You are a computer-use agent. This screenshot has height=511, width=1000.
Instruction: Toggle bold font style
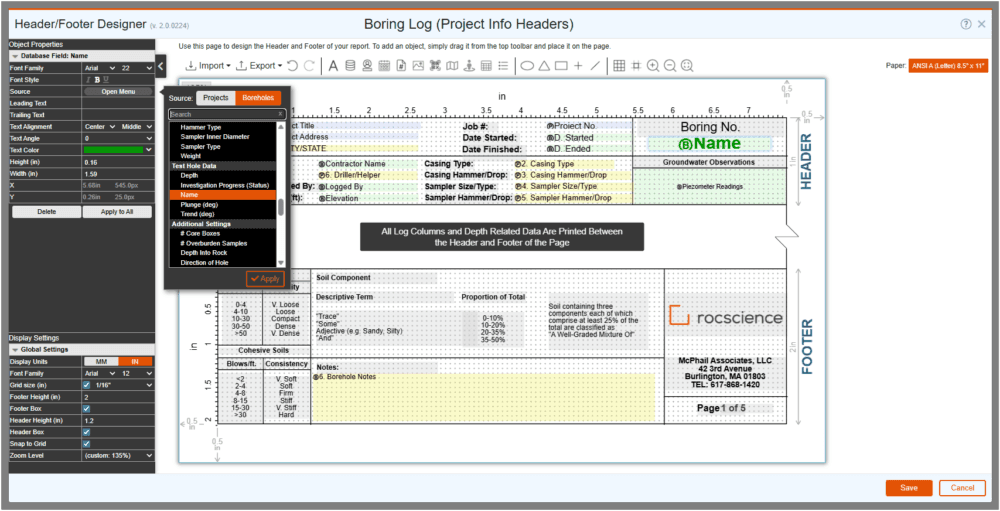tap(98, 80)
